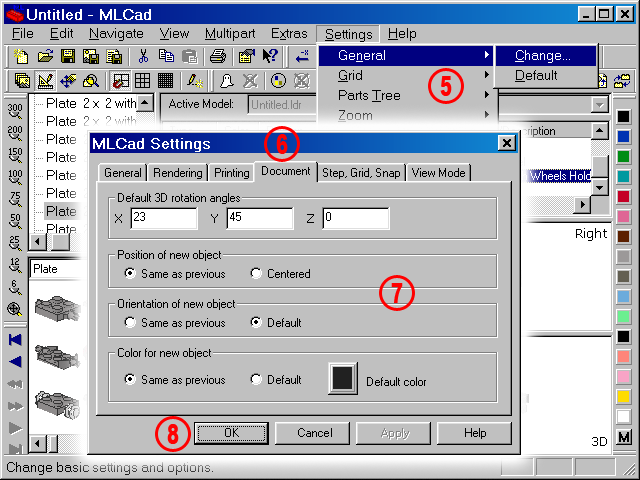Open the Navigate menu
Image resolution: width=640 pixels, height=480 pixels.
click(116, 33)
